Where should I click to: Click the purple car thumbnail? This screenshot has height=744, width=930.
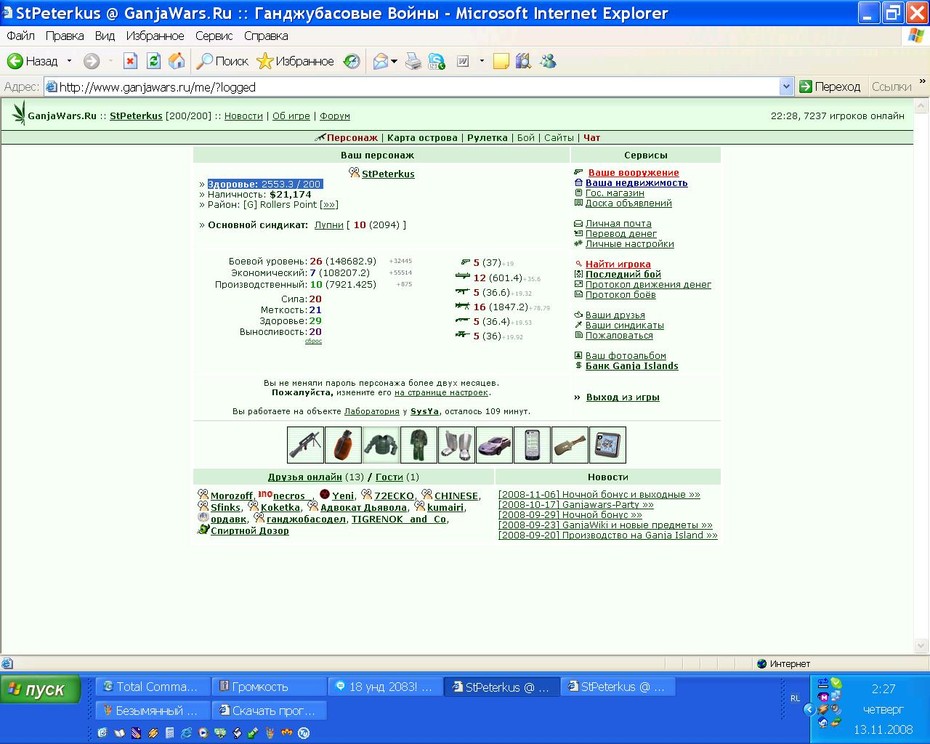(x=495, y=444)
